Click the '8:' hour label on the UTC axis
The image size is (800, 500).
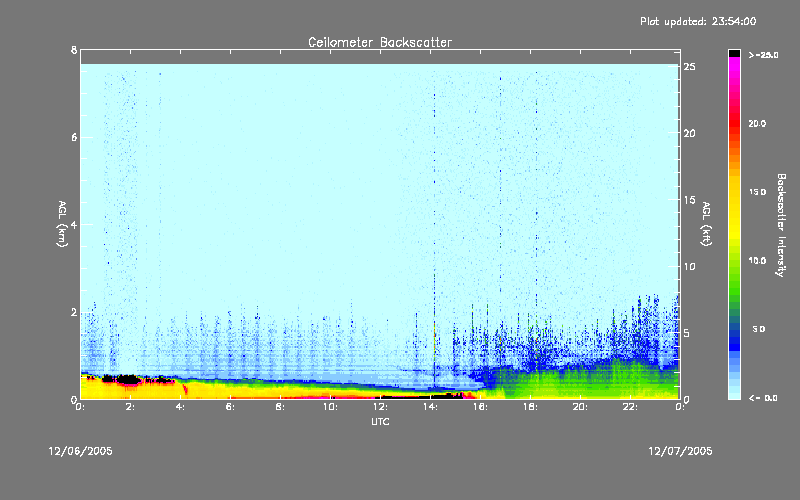[281, 407]
